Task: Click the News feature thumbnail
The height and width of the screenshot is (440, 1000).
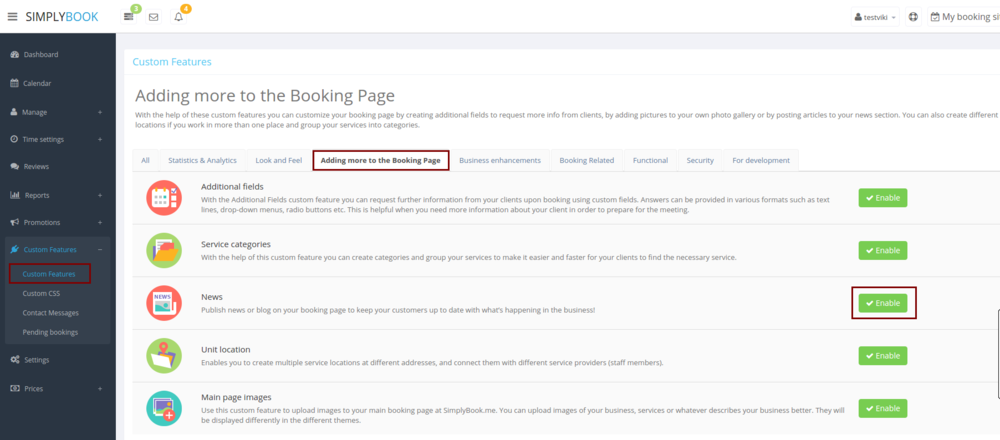Action: pos(163,303)
